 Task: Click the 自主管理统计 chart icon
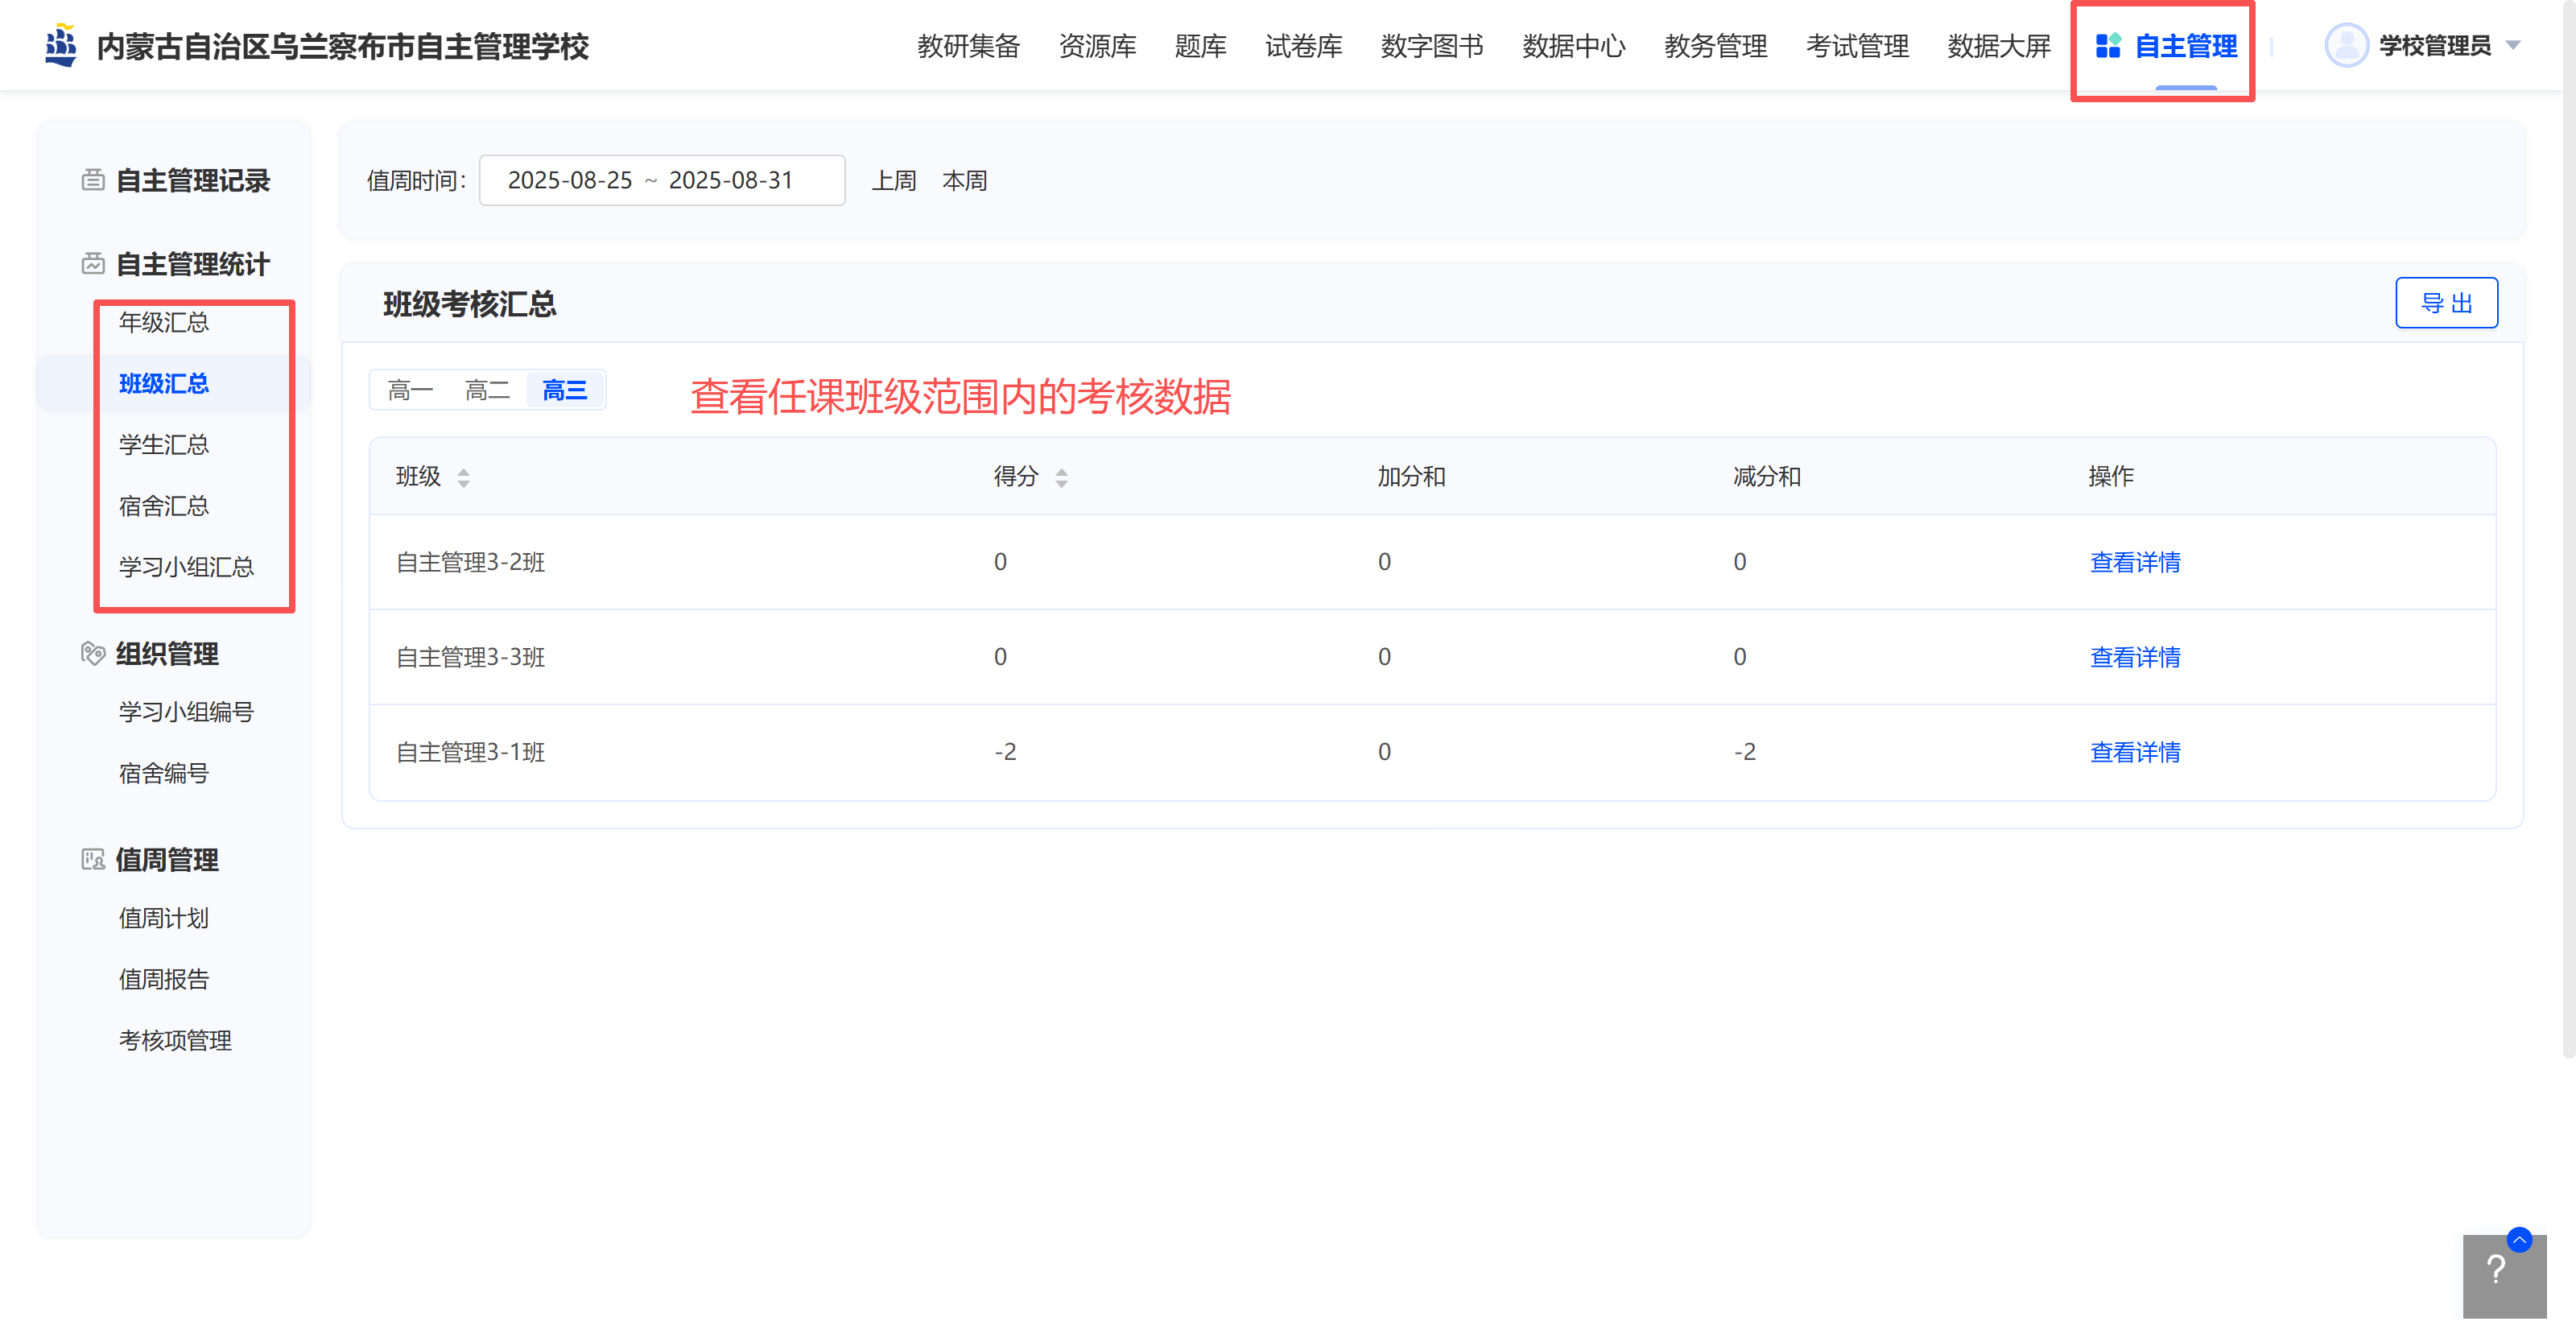[93, 264]
